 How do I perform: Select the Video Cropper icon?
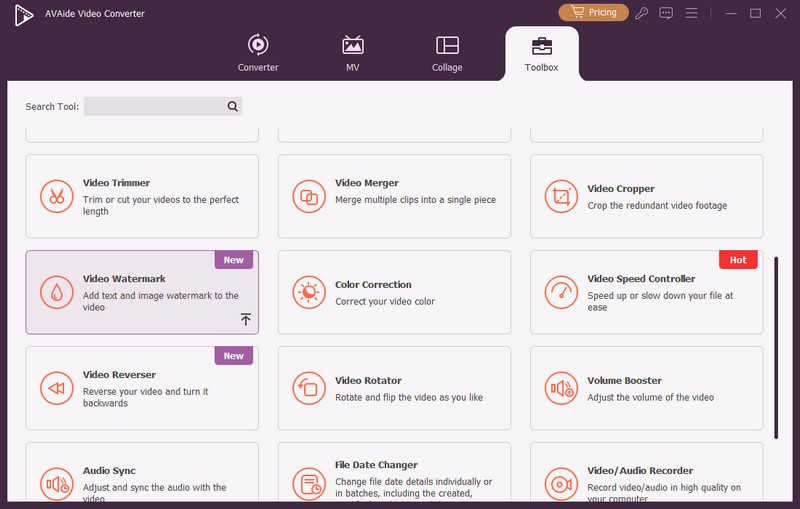coord(560,196)
